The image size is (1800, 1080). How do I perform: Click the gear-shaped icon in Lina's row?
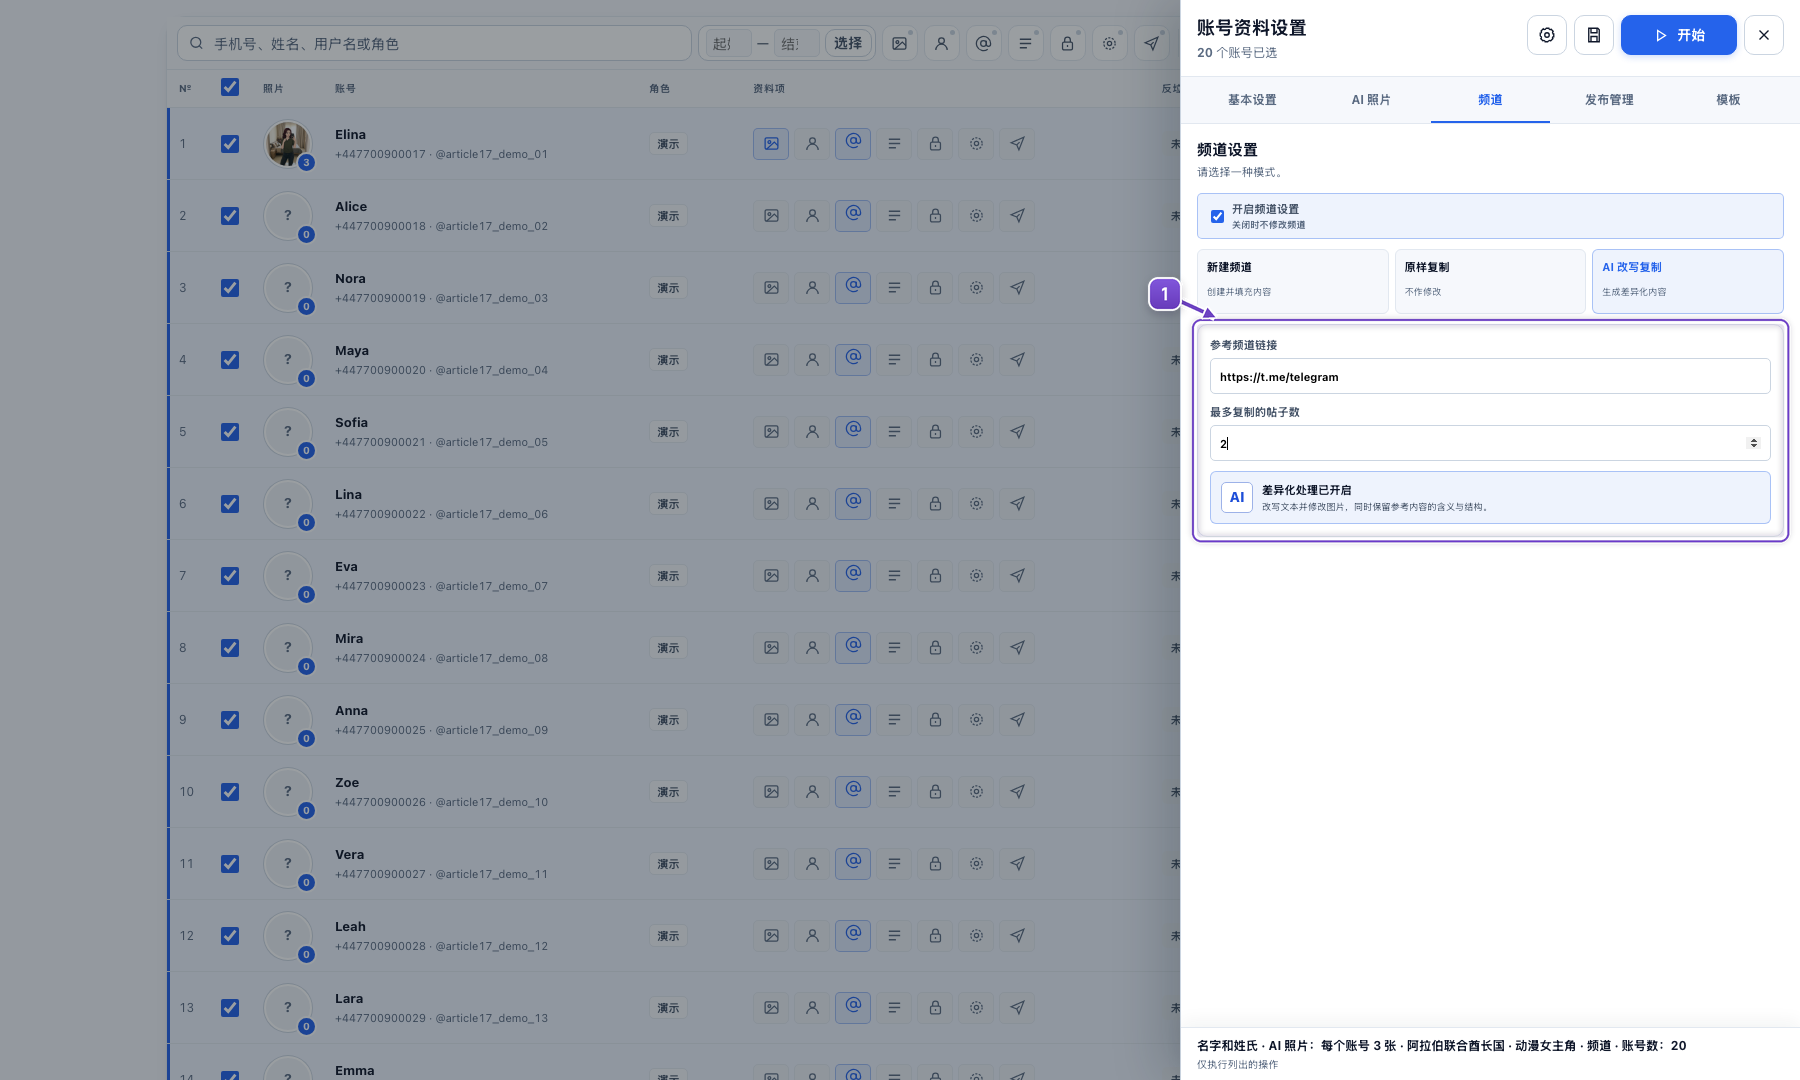pos(976,504)
